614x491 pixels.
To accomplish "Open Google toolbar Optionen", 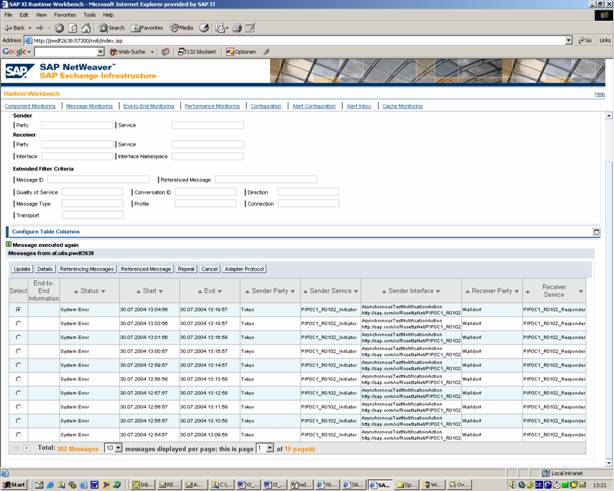I will coord(241,52).
